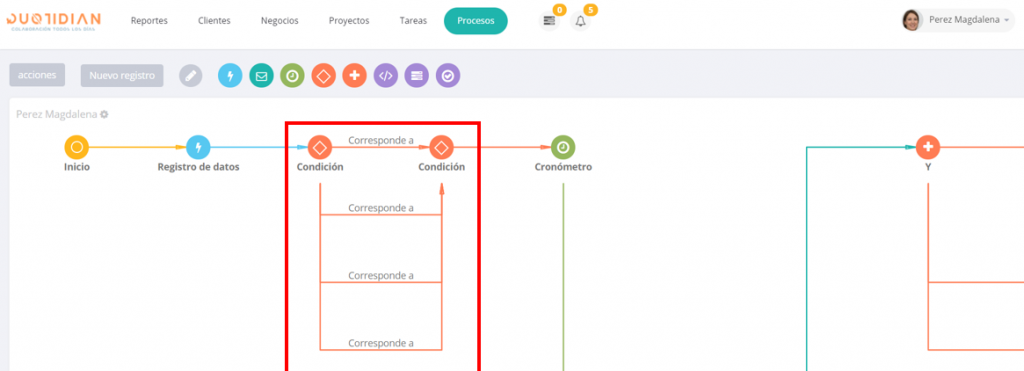Select the purple checkmark toolbar icon
Screen dimensions: 1024x371
point(448,76)
